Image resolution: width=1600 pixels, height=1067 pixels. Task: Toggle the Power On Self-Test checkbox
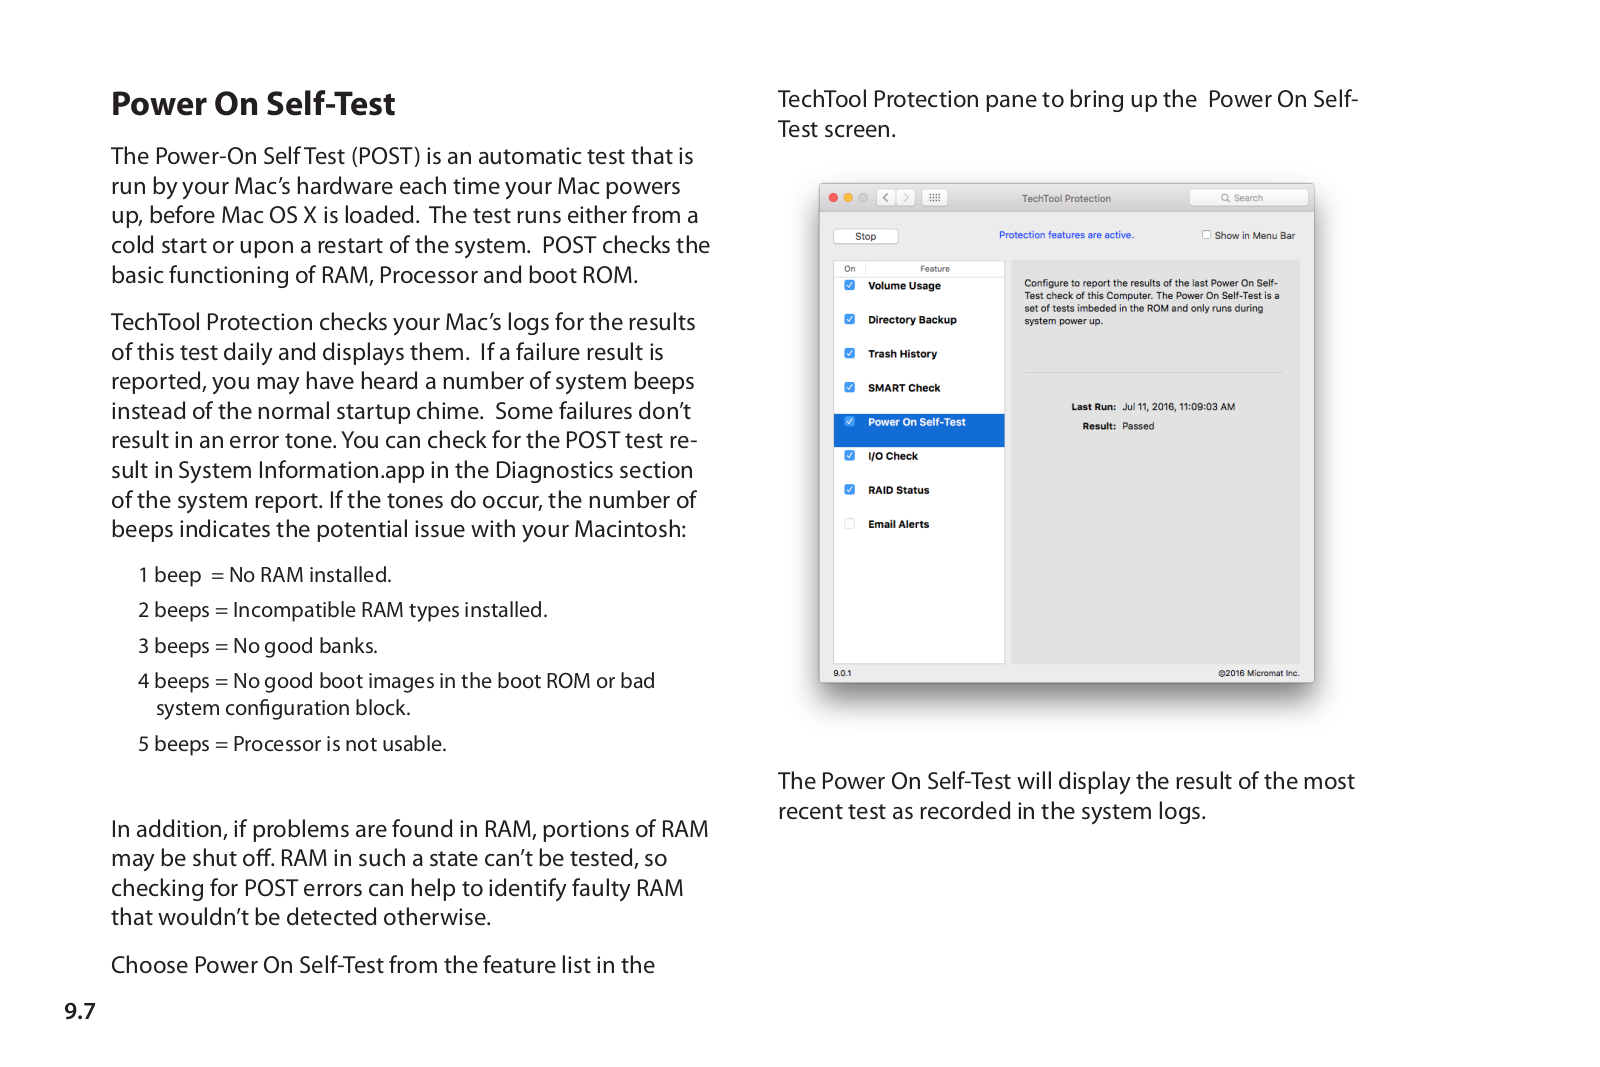(x=850, y=421)
